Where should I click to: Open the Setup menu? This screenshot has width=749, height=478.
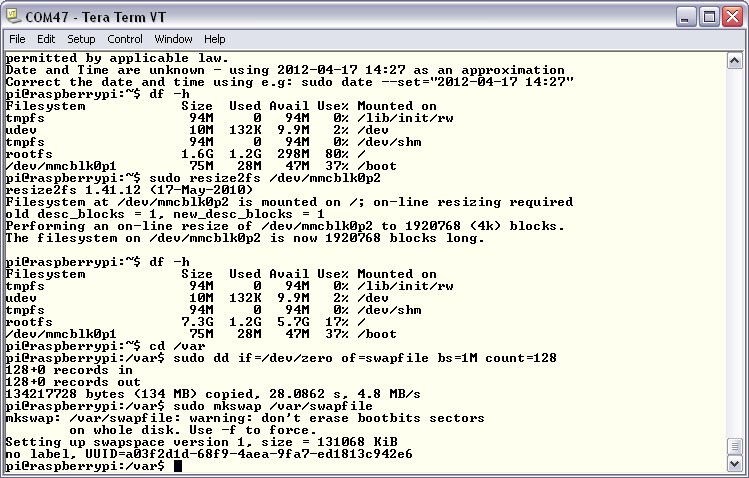pos(81,39)
